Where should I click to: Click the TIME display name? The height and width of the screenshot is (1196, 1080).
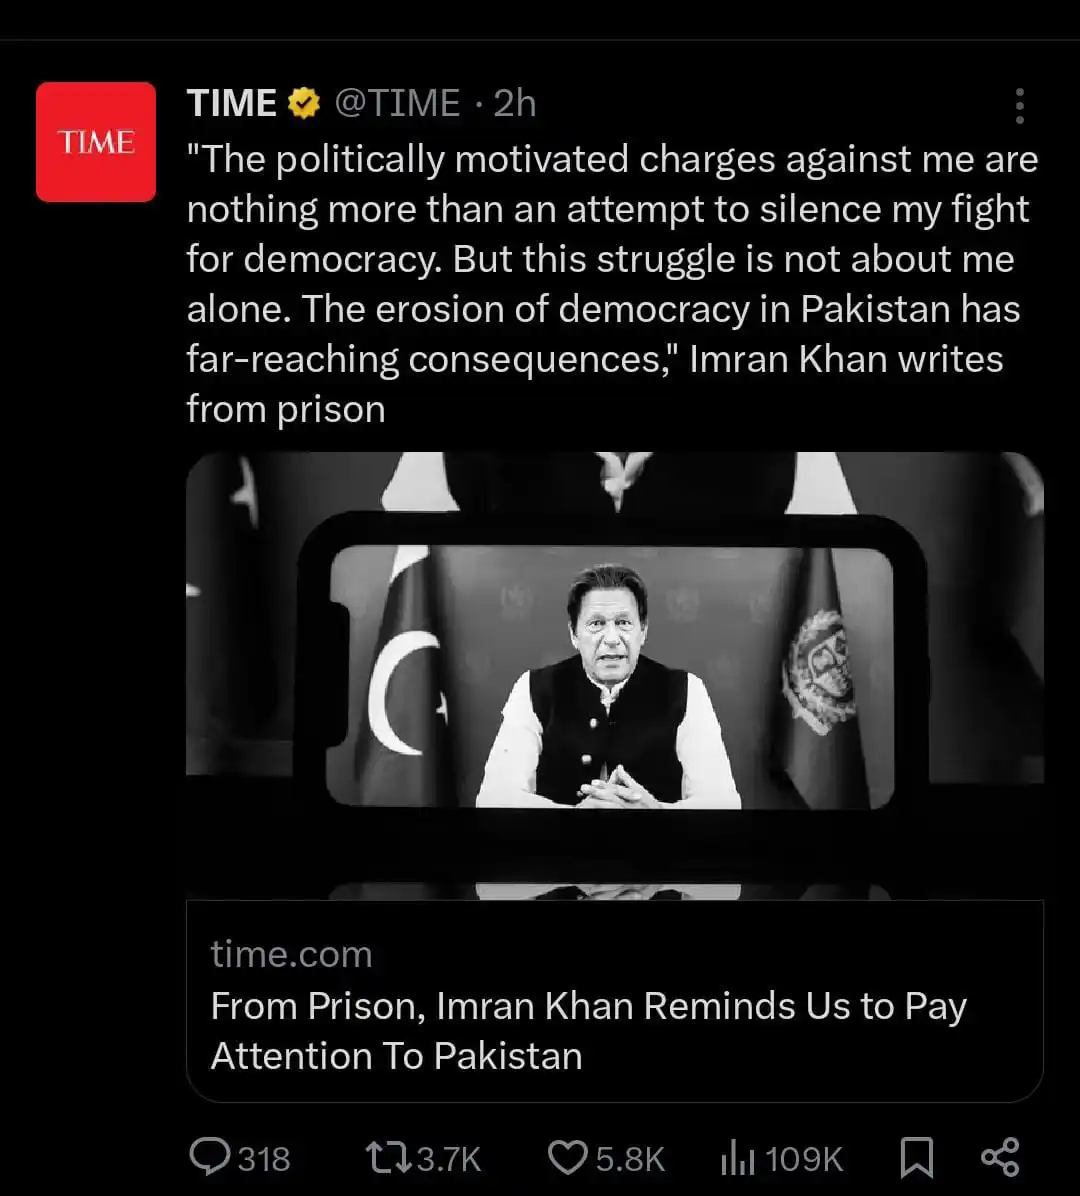(232, 103)
